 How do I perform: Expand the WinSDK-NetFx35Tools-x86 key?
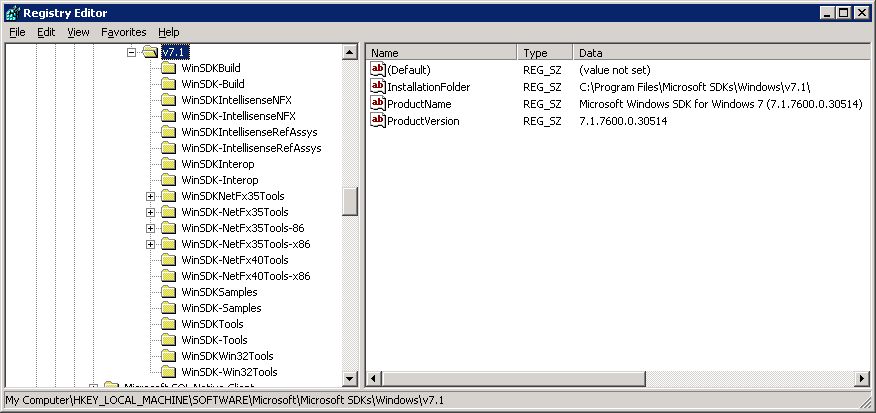click(x=150, y=244)
